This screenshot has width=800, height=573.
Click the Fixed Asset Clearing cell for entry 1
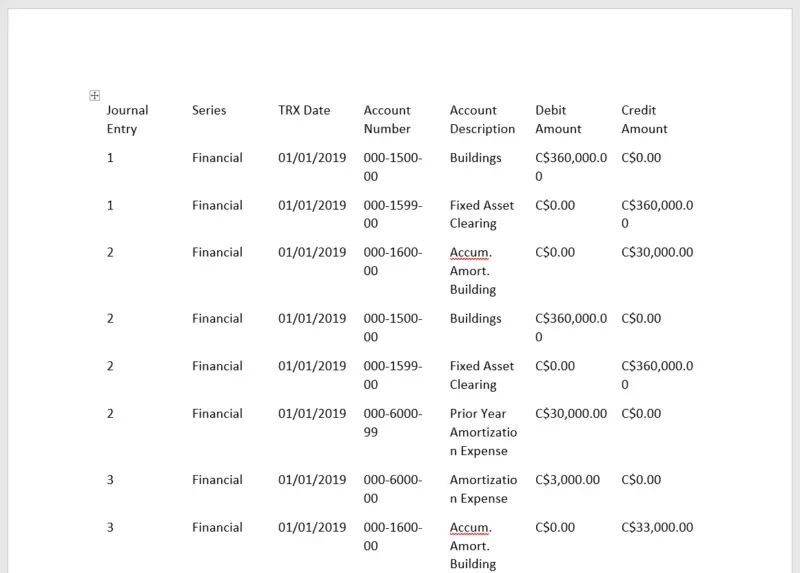click(481, 214)
